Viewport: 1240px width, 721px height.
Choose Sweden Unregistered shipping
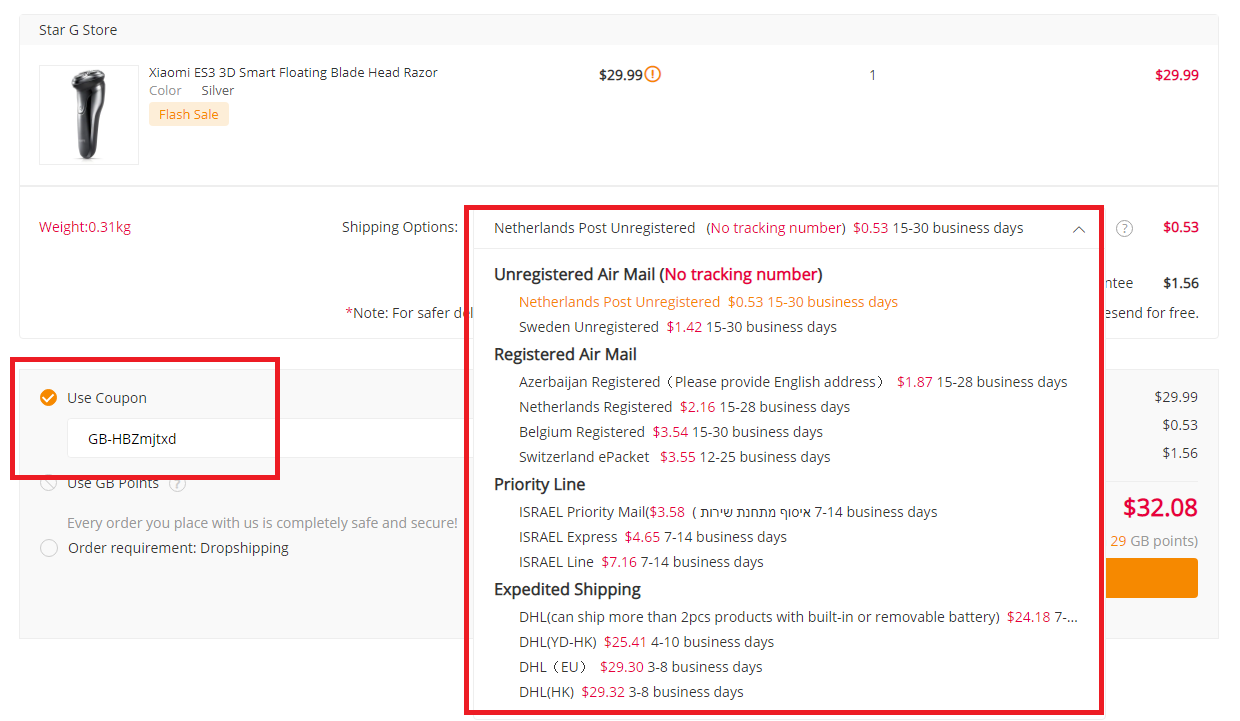point(677,327)
